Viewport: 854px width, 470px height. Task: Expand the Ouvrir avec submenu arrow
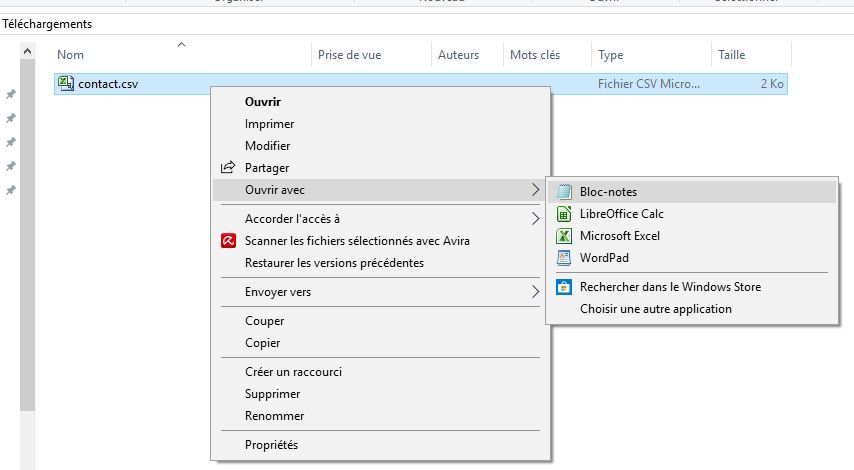[535, 190]
